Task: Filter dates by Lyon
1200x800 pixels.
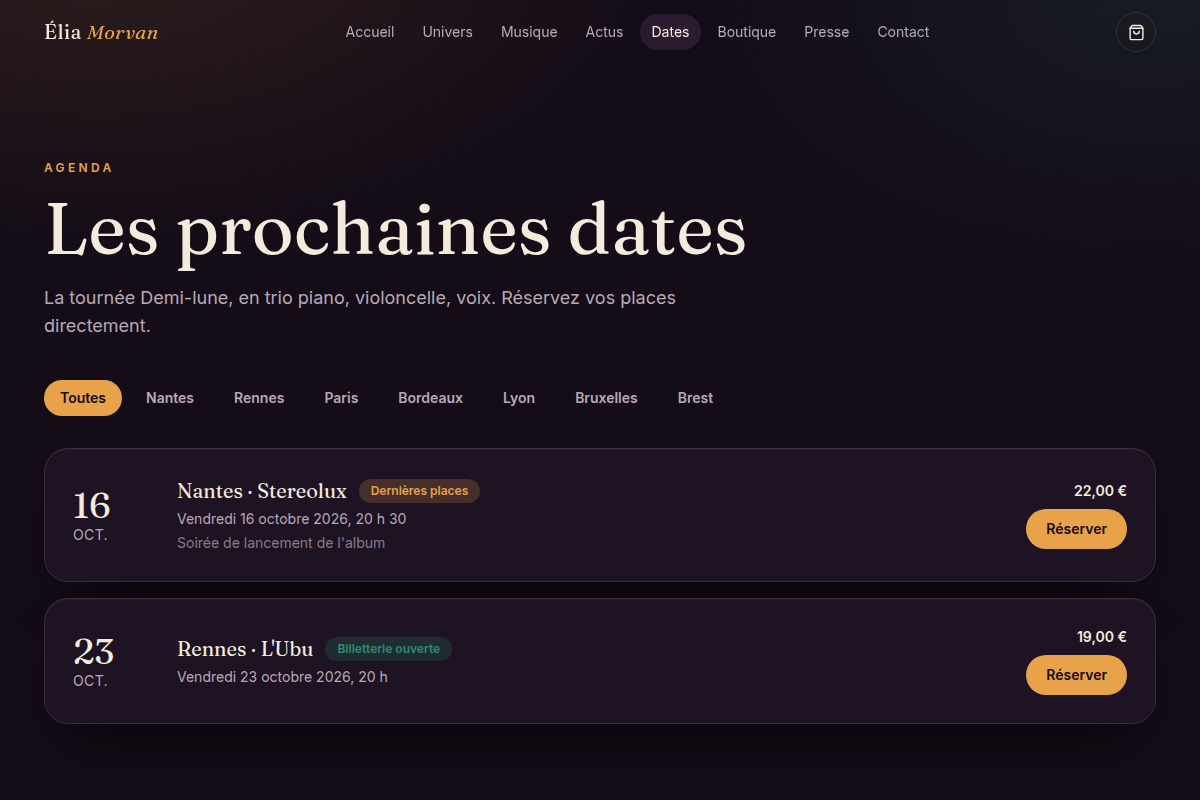Action: pyautogui.click(x=519, y=398)
